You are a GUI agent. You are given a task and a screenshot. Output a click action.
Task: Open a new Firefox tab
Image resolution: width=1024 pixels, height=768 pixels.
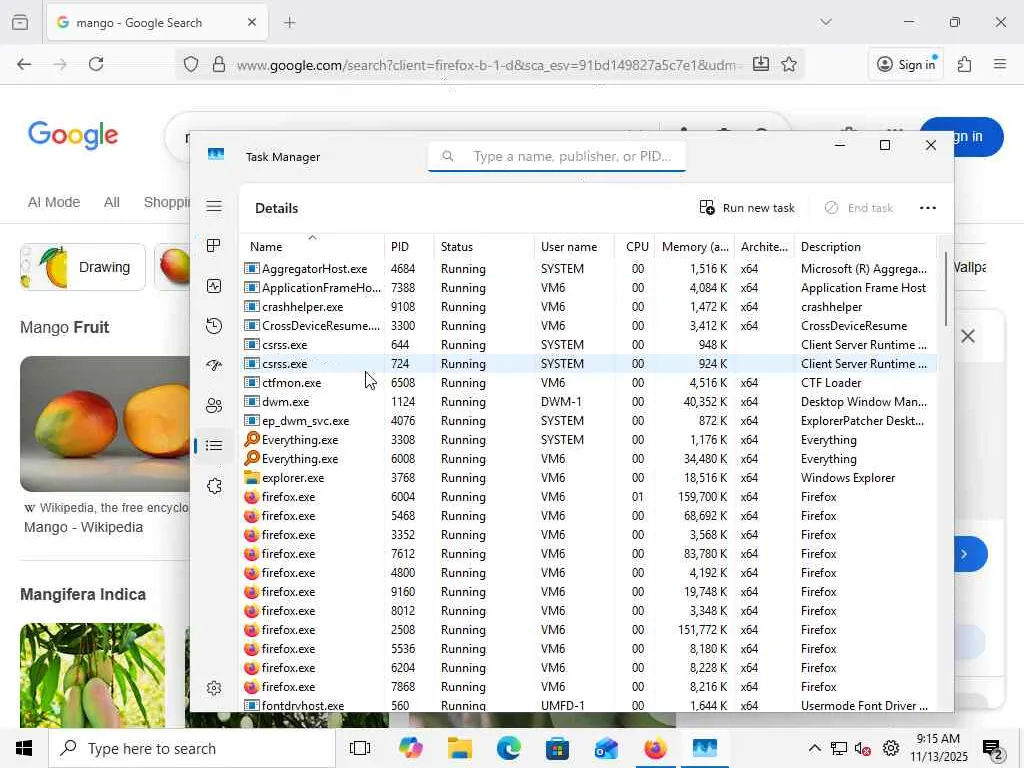[x=290, y=23]
